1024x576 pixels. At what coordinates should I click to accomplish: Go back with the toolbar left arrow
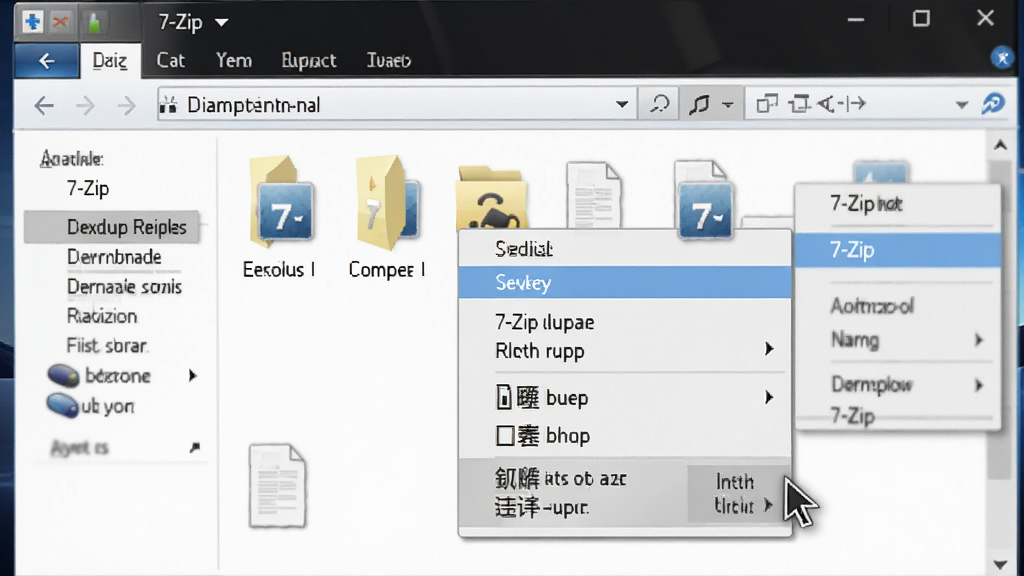pyautogui.click(x=44, y=105)
